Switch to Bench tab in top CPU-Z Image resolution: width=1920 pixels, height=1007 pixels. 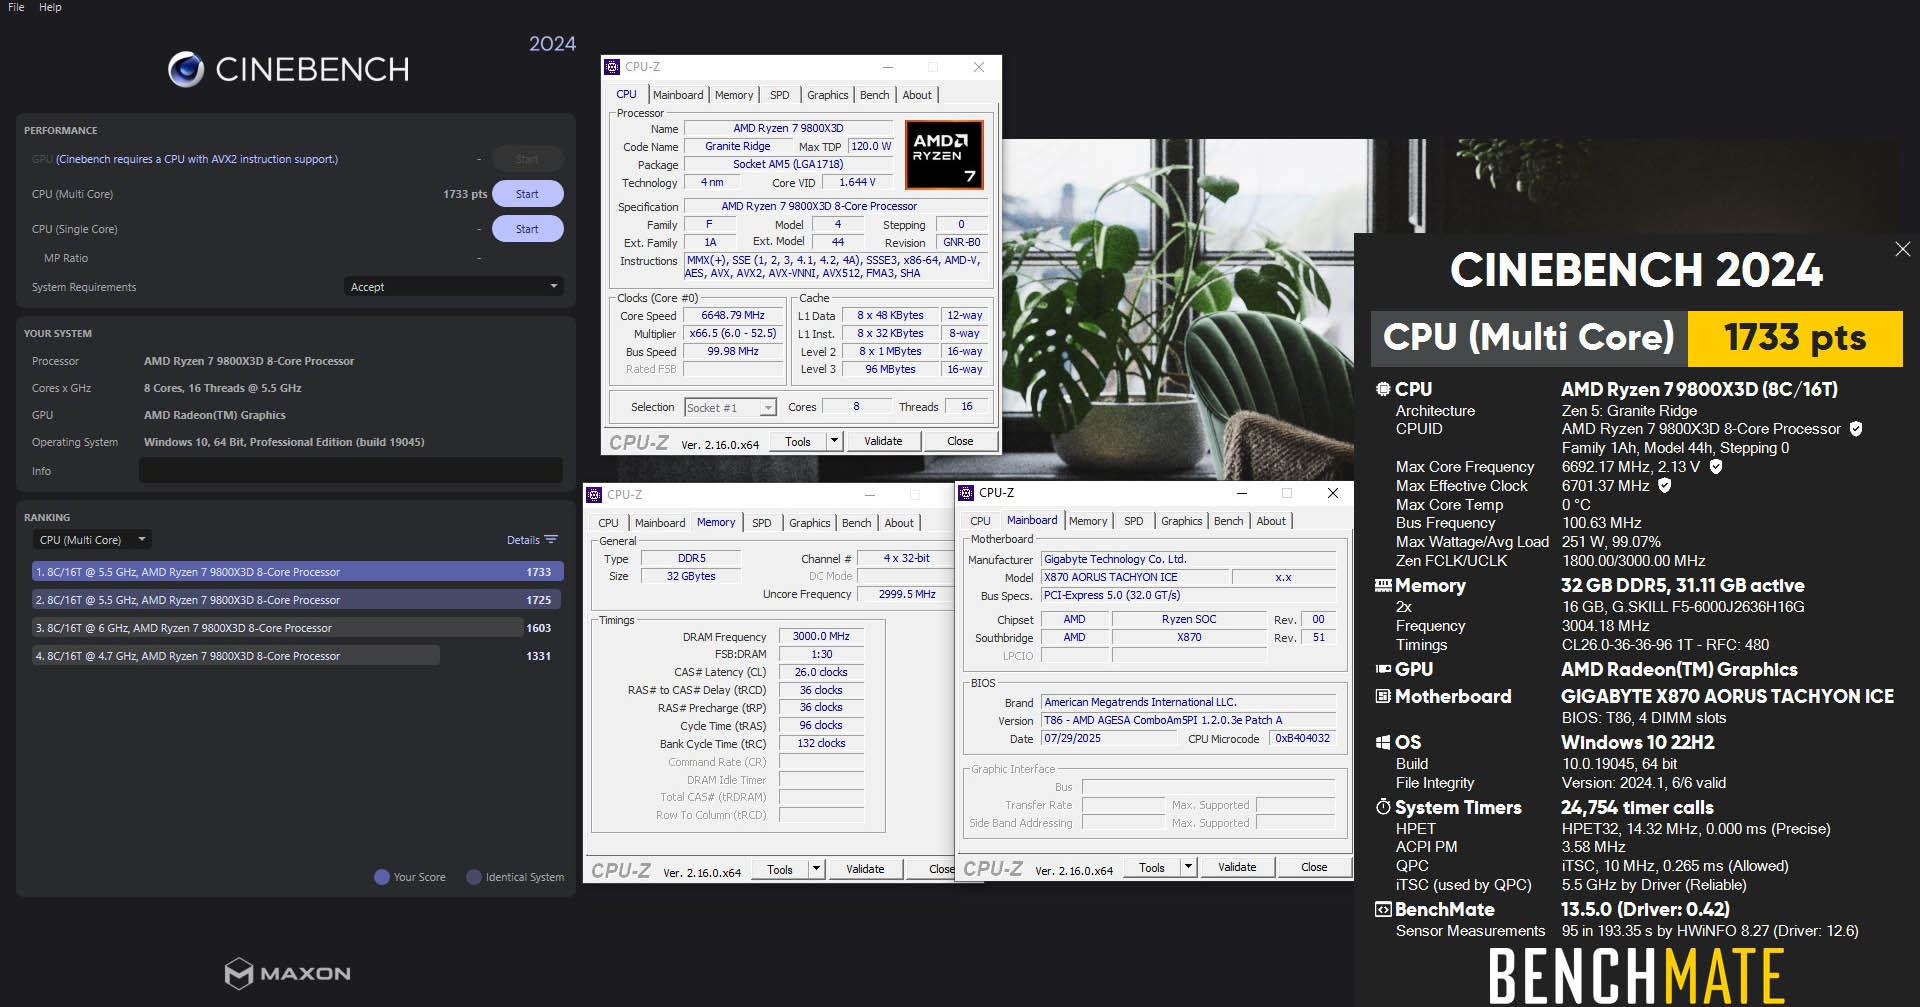874,95
